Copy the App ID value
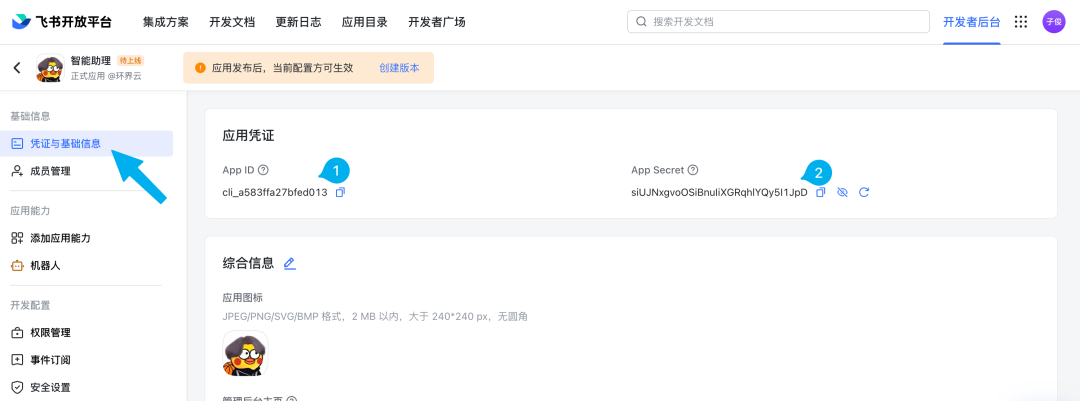This screenshot has width=1080, height=401. [340, 192]
